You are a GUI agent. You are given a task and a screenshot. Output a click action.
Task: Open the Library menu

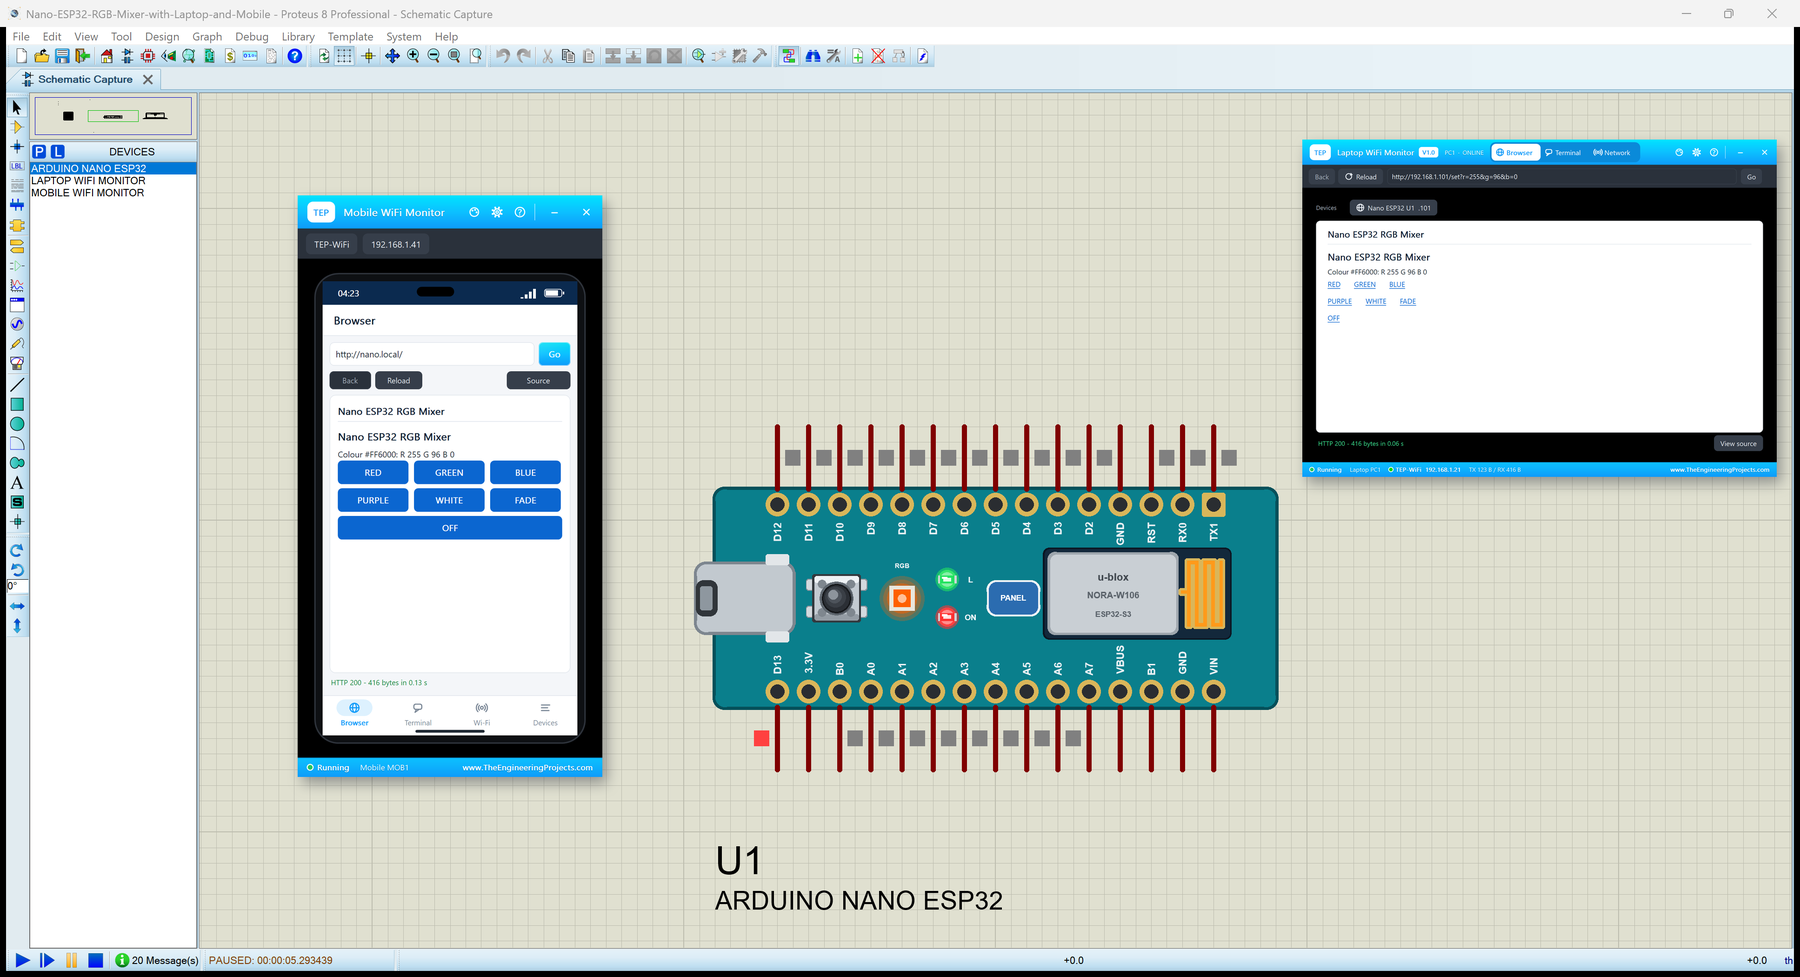click(x=298, y=37)
